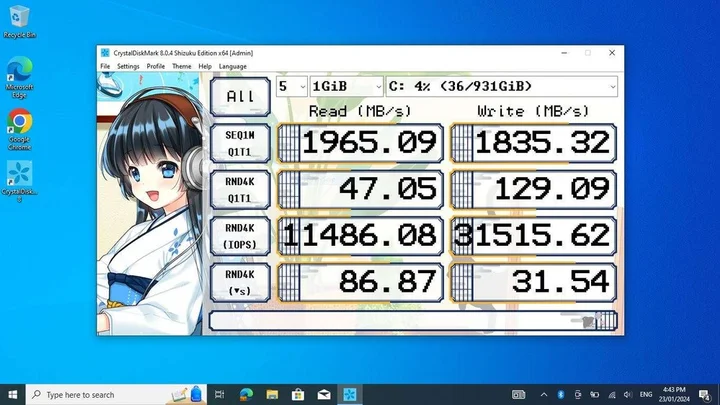Click the battery tray icon
720x405 pixels.
595,394
